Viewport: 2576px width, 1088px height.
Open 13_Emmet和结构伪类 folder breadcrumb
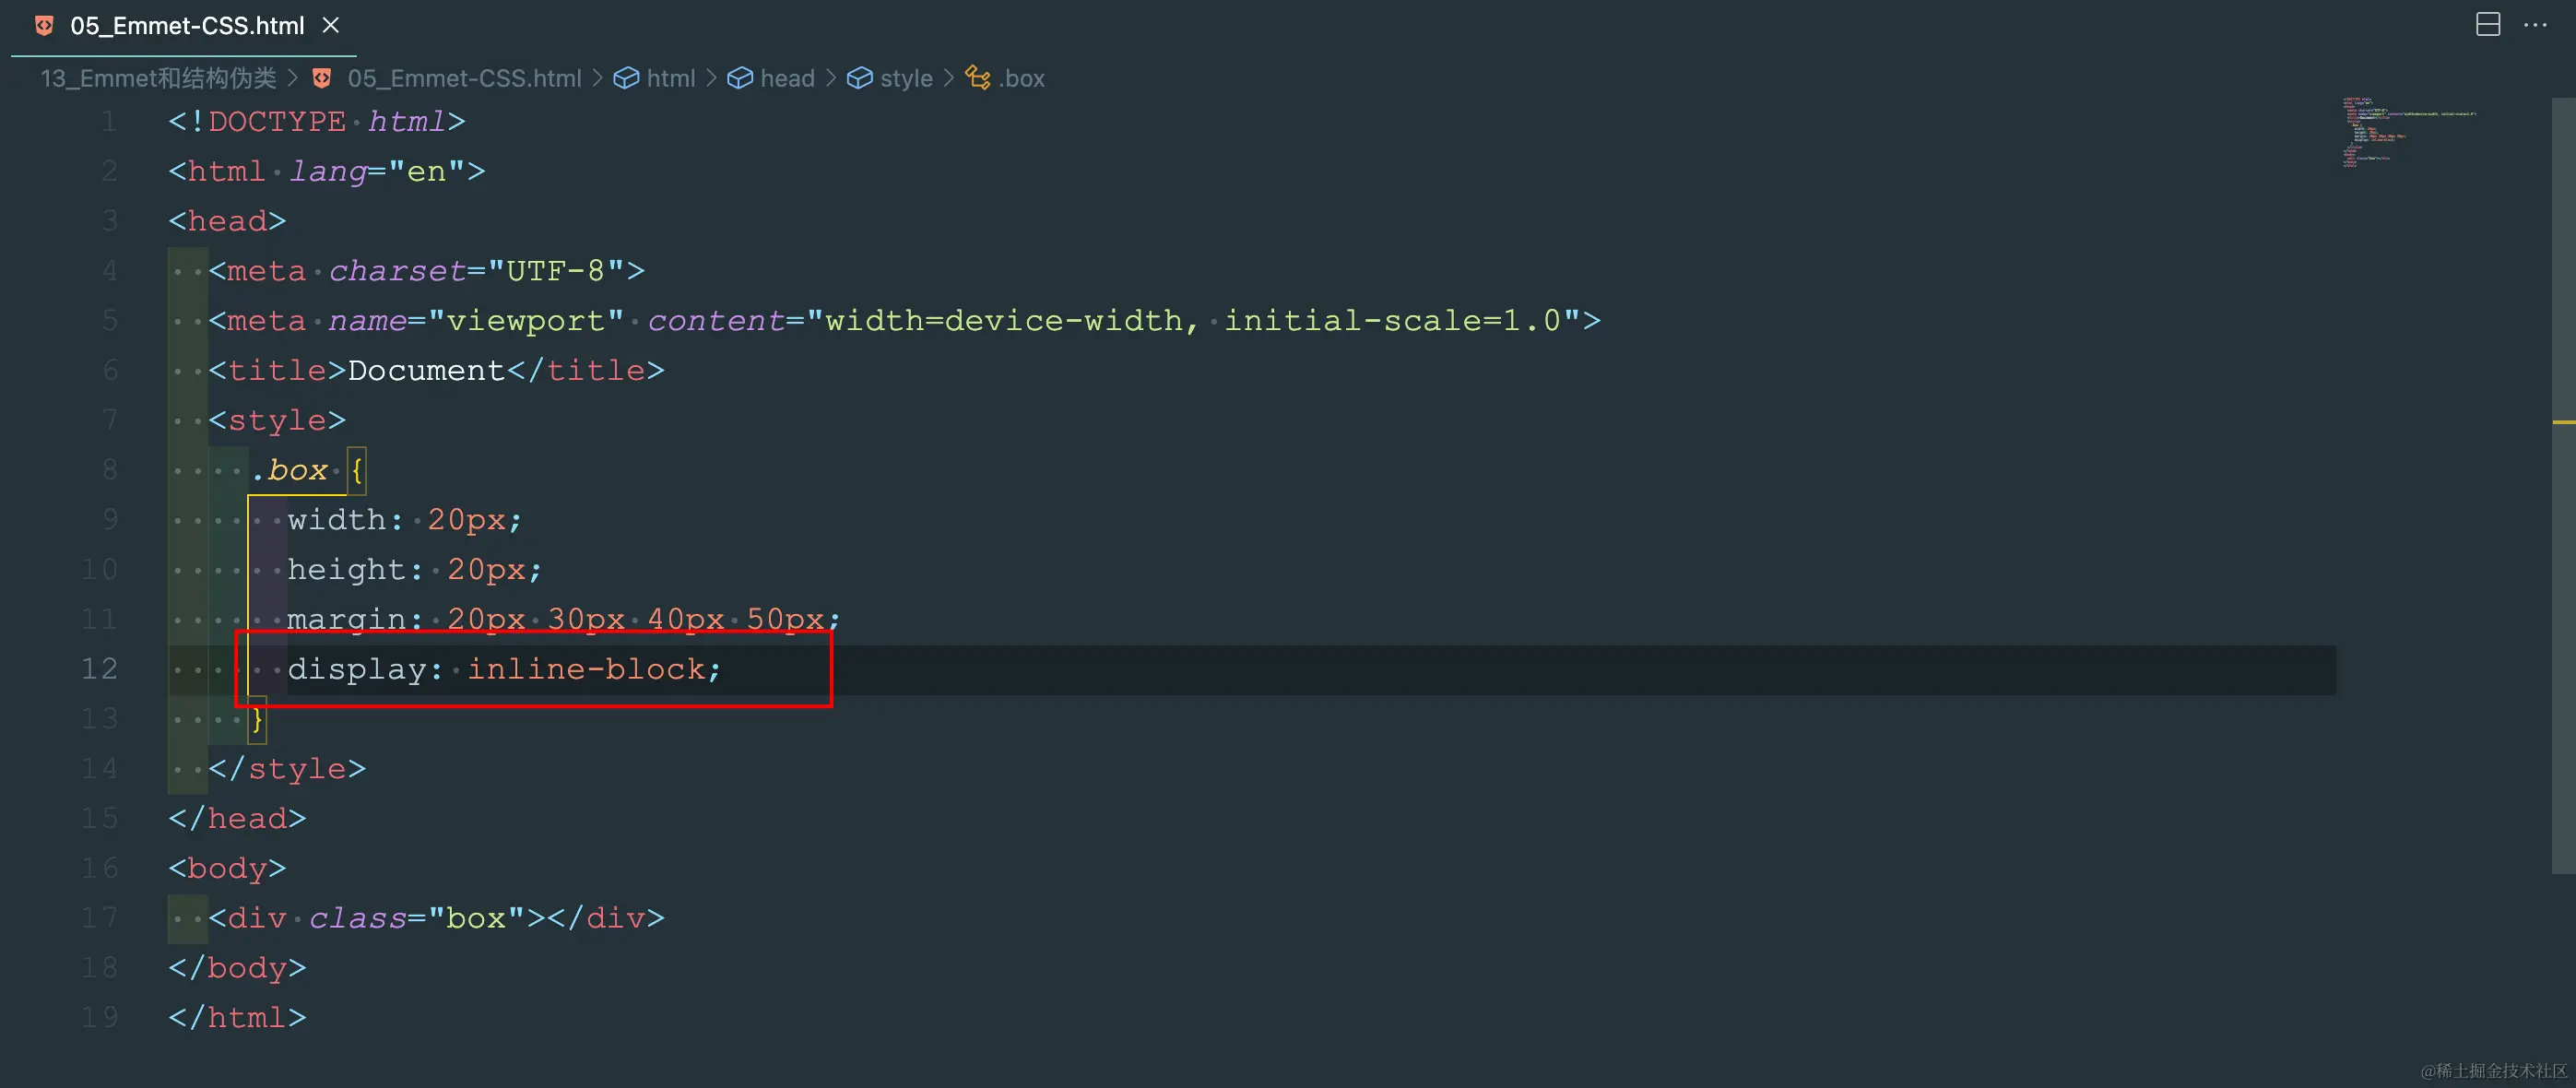[x=158, y=78]
